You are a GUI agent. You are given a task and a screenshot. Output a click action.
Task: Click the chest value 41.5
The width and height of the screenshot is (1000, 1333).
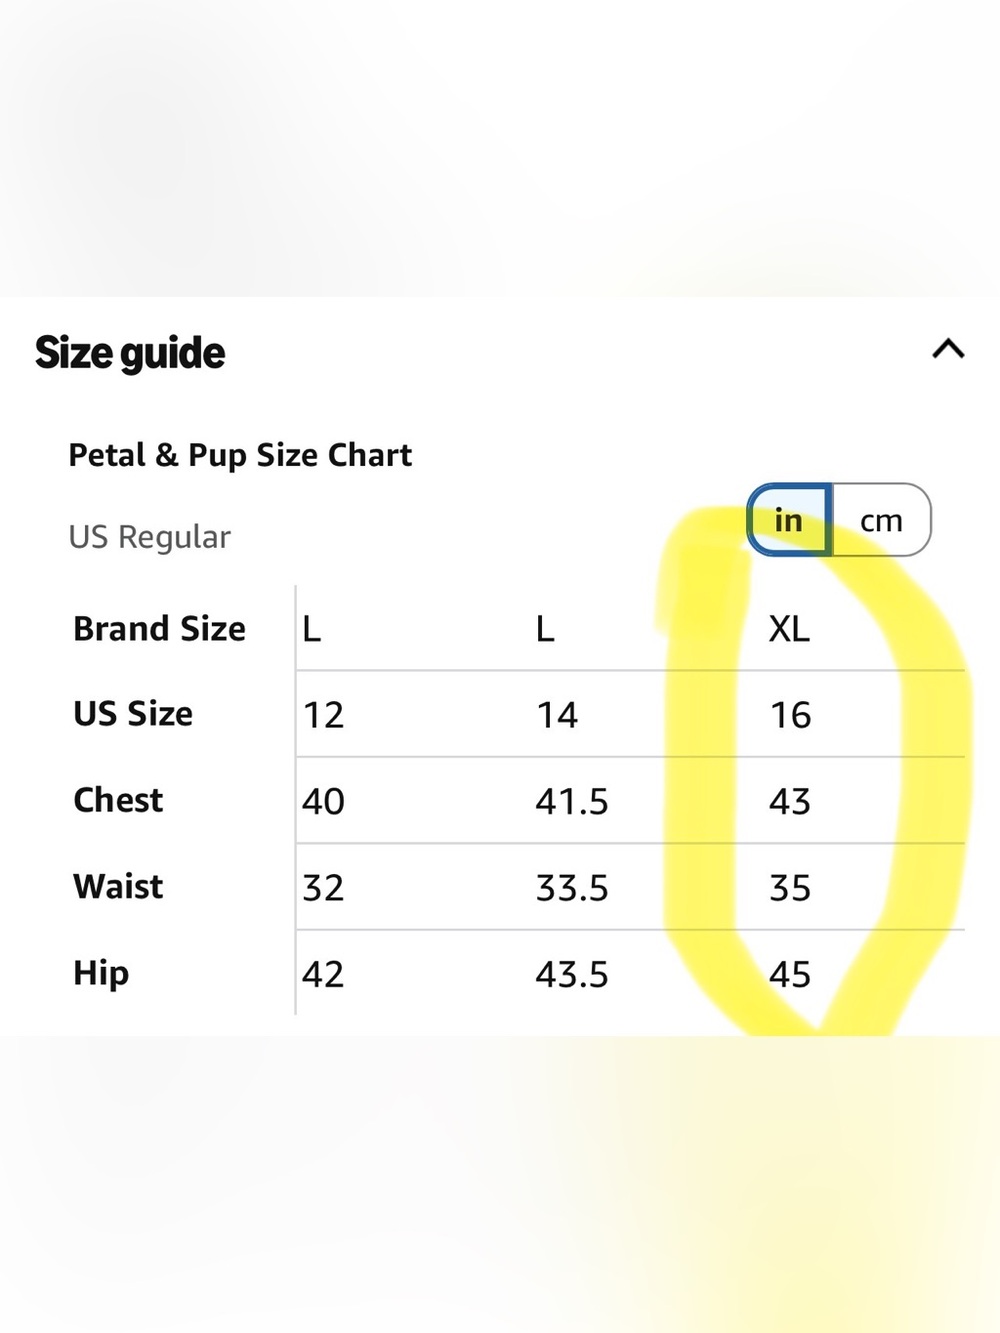click(x=571, y=801)
